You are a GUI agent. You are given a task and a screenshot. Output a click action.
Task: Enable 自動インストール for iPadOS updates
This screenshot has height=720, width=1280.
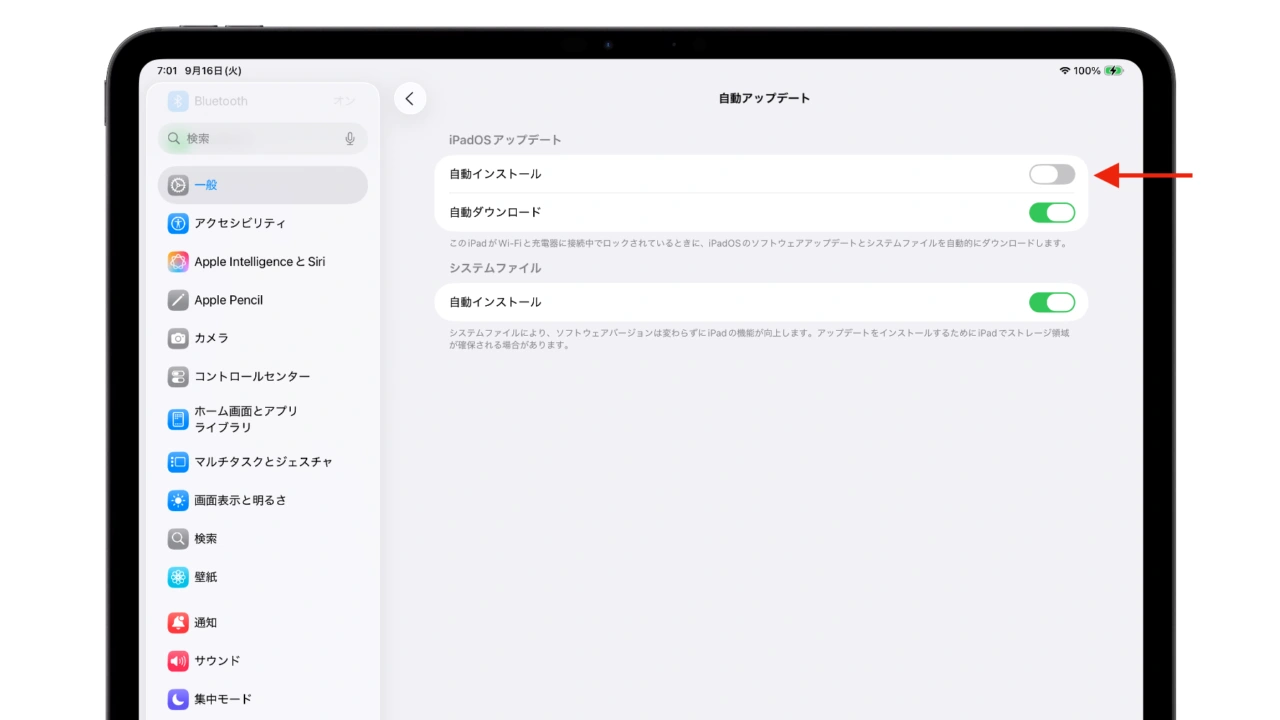click(x=1051, y=173)
